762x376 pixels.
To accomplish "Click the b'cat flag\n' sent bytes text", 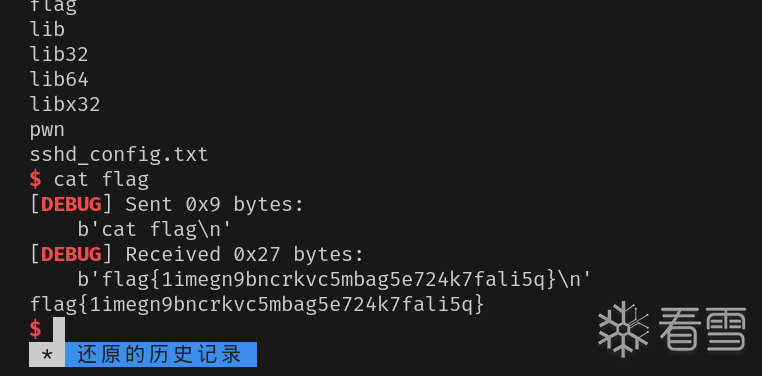I will (x=154, y=229).
